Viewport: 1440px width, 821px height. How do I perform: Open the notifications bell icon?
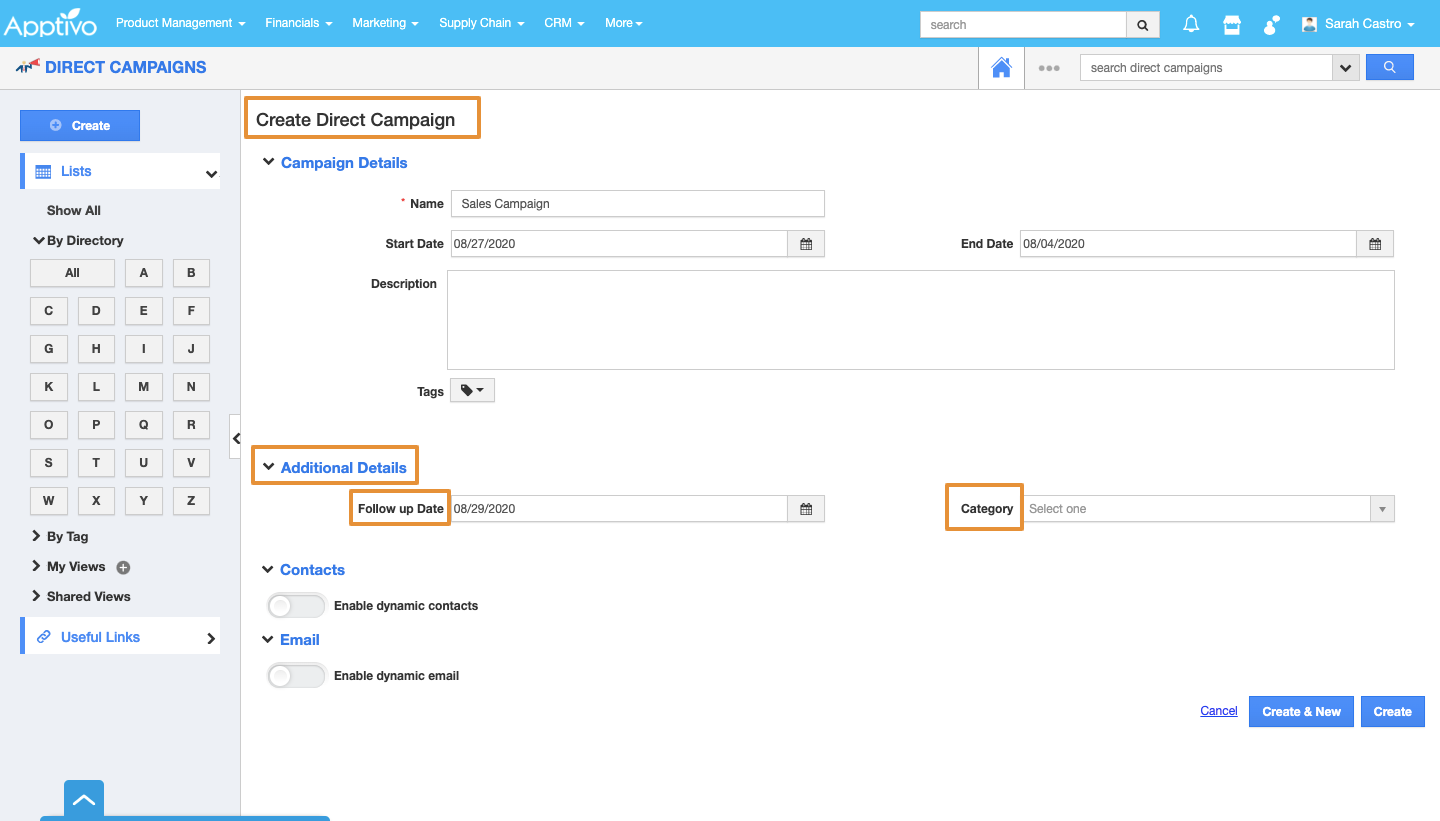pyautogui.click(x=1191, y=25)
